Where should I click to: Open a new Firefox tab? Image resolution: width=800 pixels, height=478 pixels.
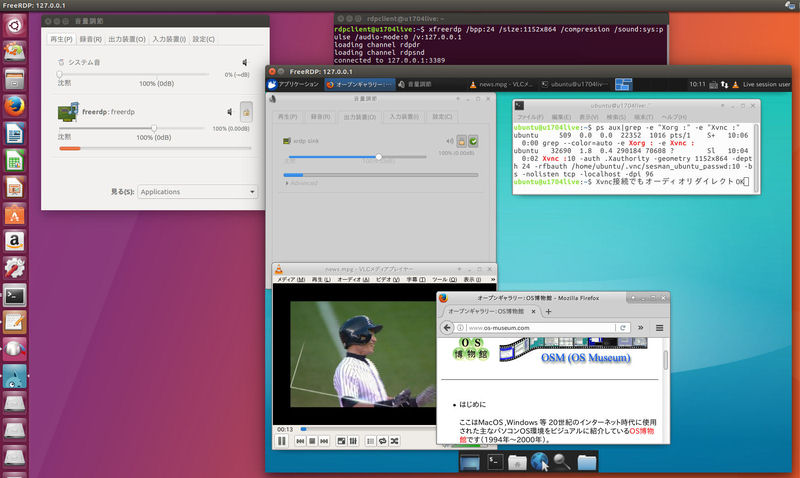tap(548, 311)
